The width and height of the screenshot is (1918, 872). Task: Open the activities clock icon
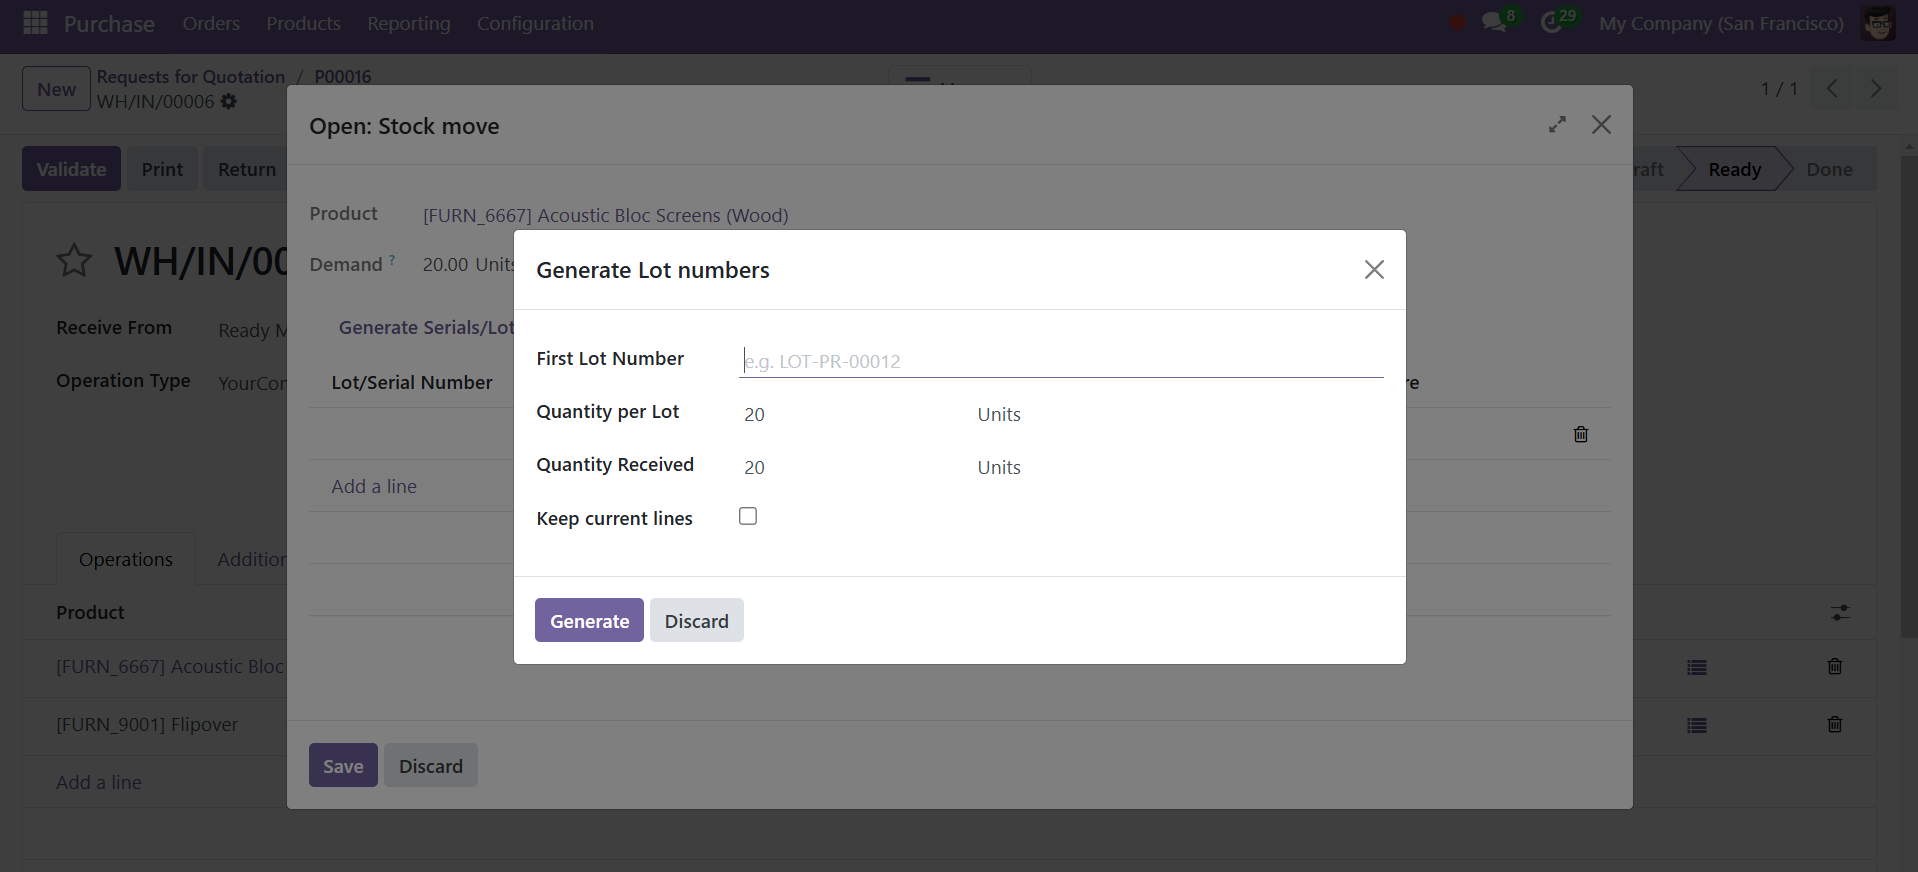pyautogui.click(x=1551, y=23)
